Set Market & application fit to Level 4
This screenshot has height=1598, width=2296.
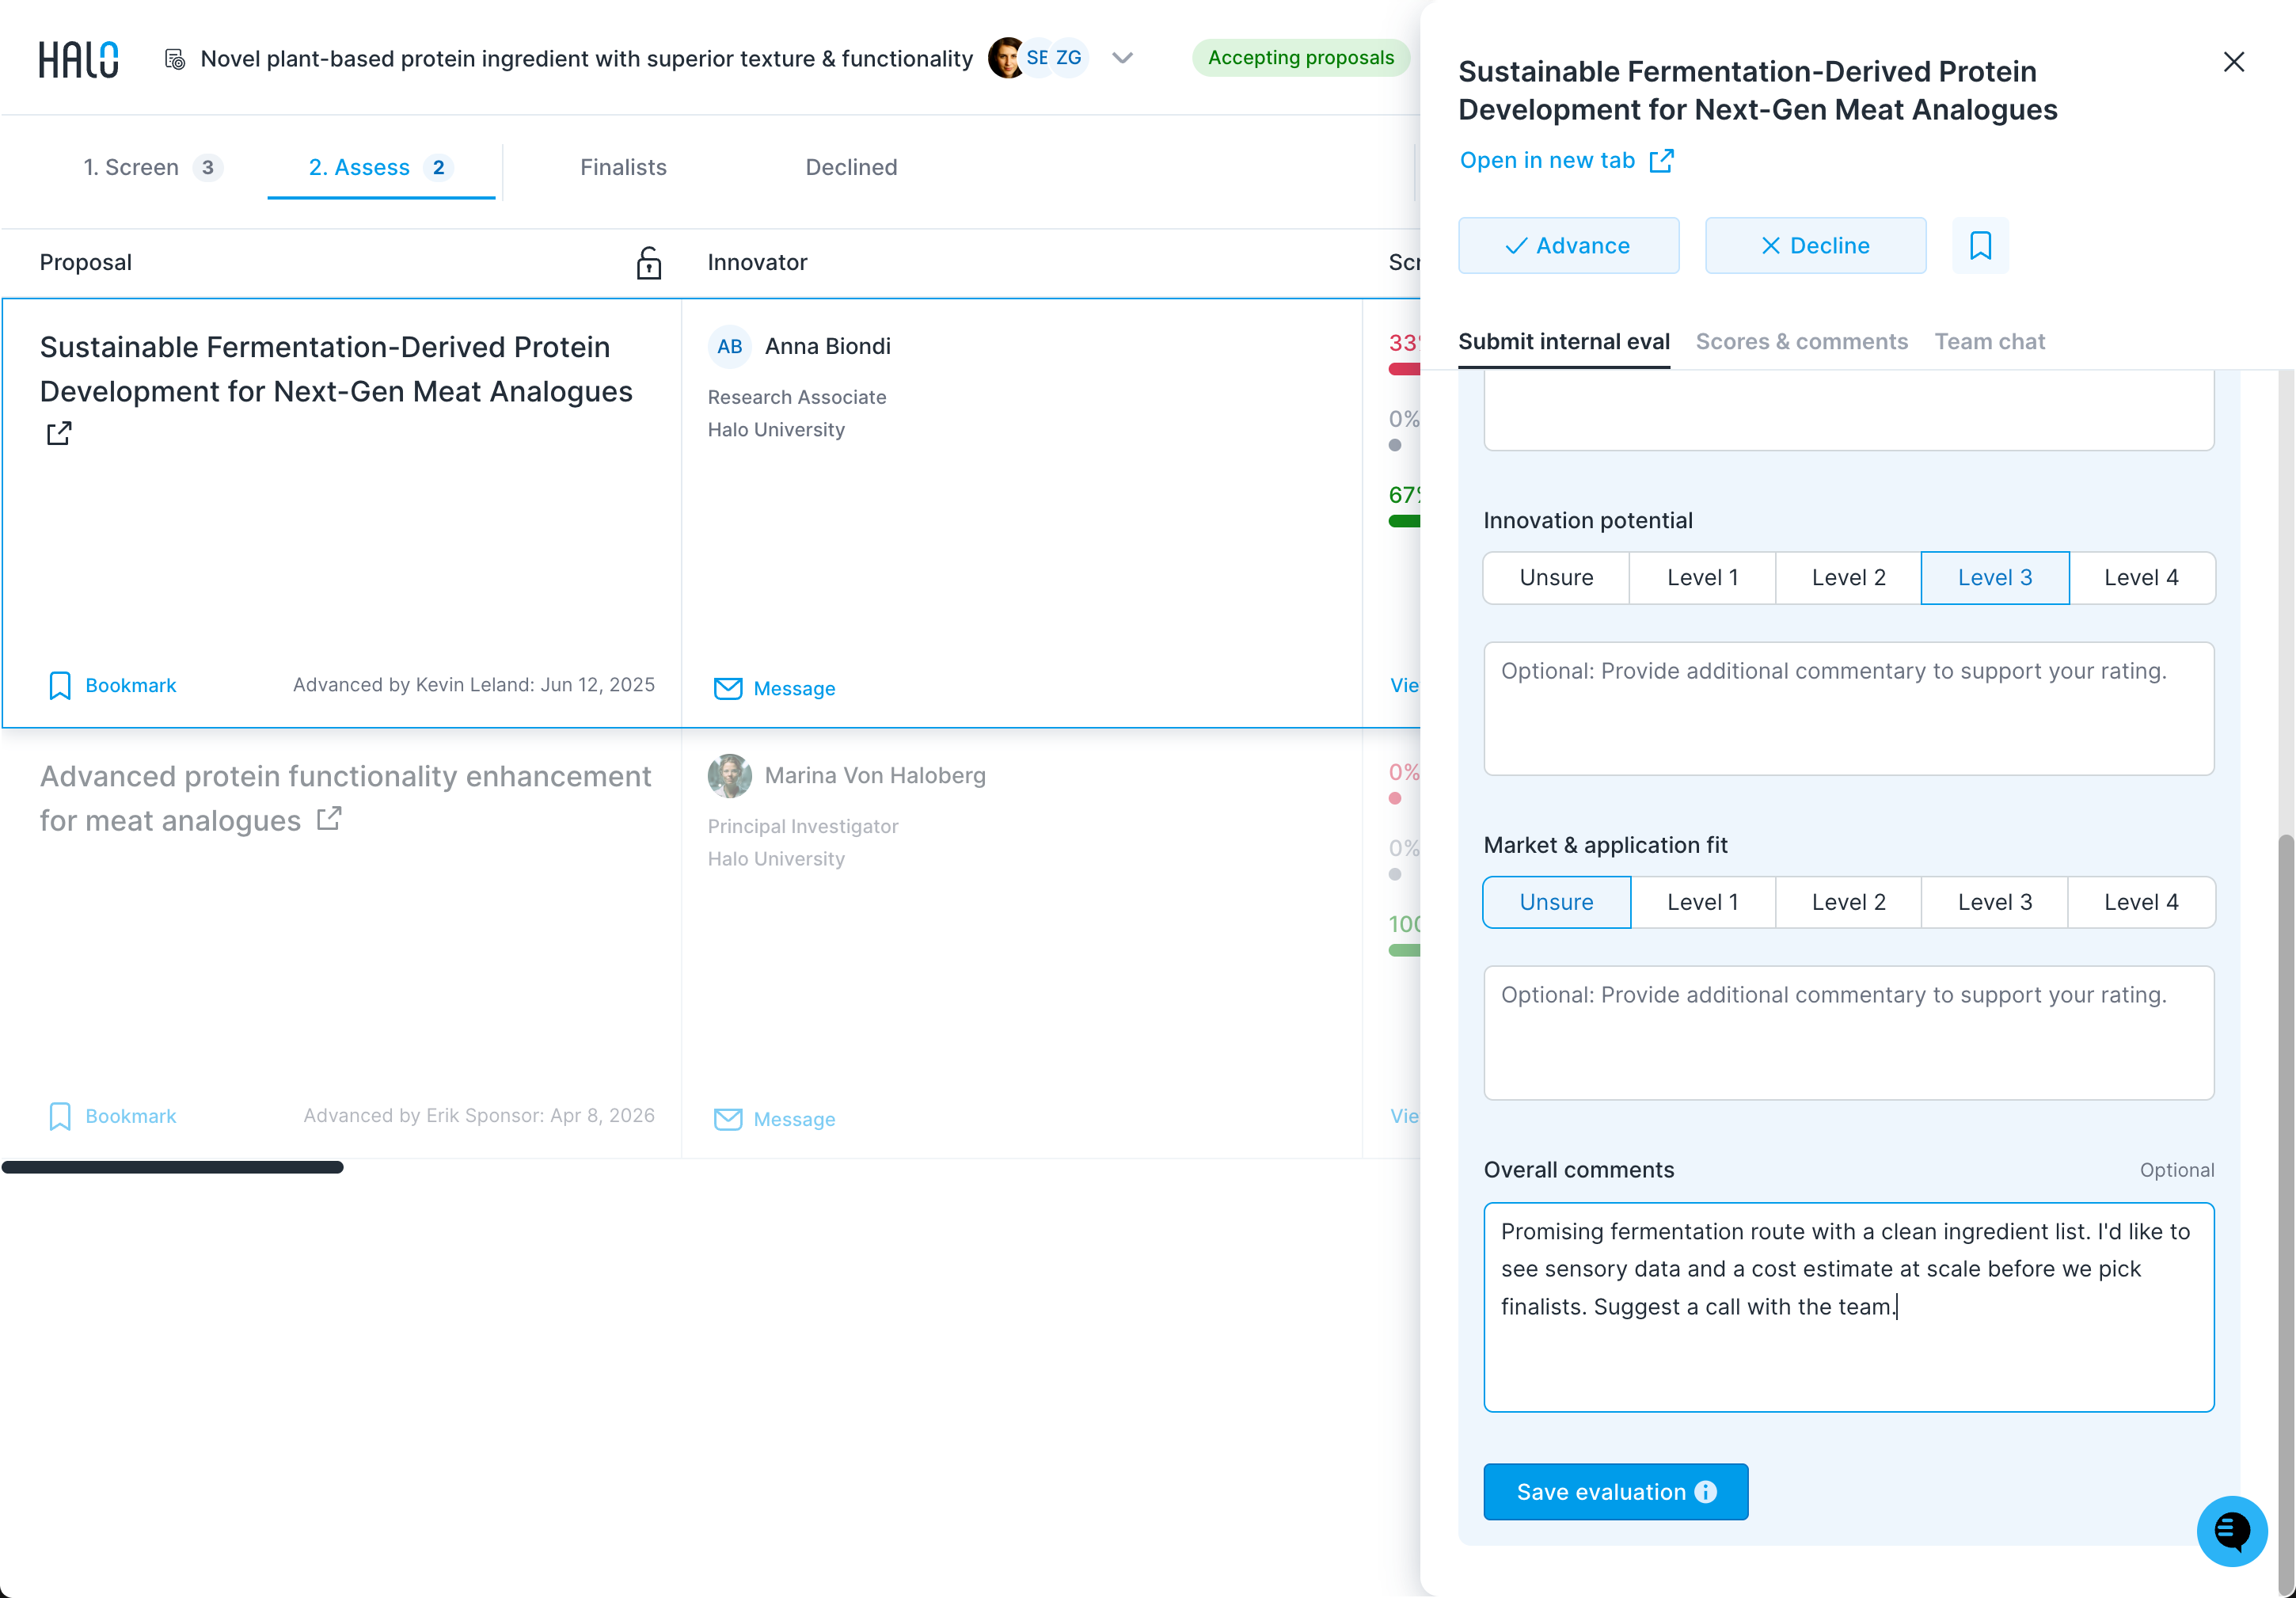pyautogui.click(x=2141, y=902)
